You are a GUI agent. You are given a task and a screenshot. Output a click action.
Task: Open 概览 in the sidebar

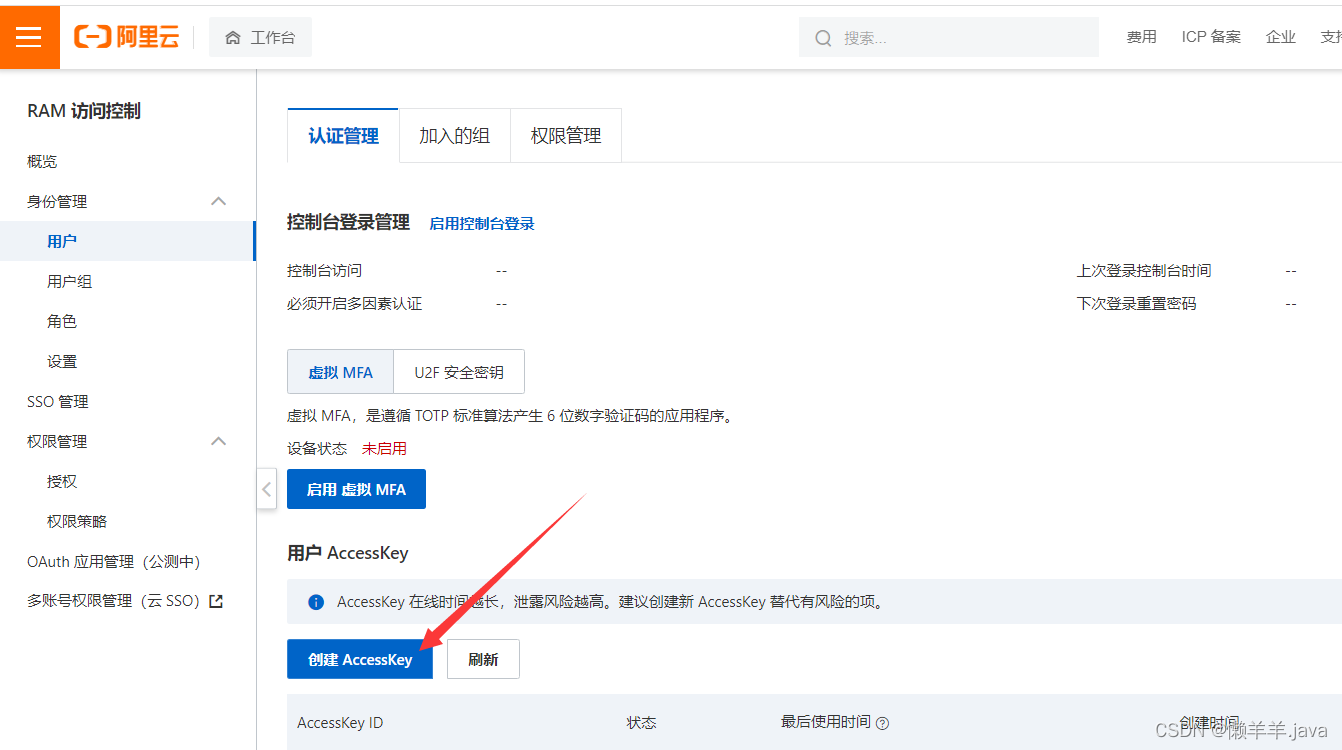[x=42, y=161]
